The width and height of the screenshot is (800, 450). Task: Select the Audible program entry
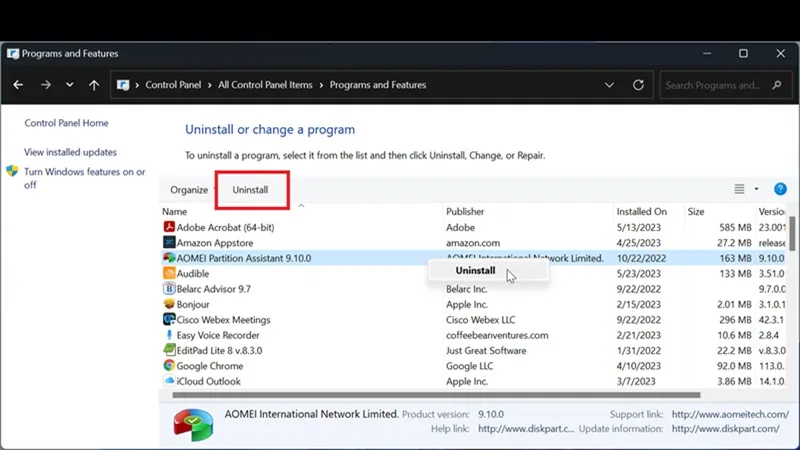click(192, 274)
